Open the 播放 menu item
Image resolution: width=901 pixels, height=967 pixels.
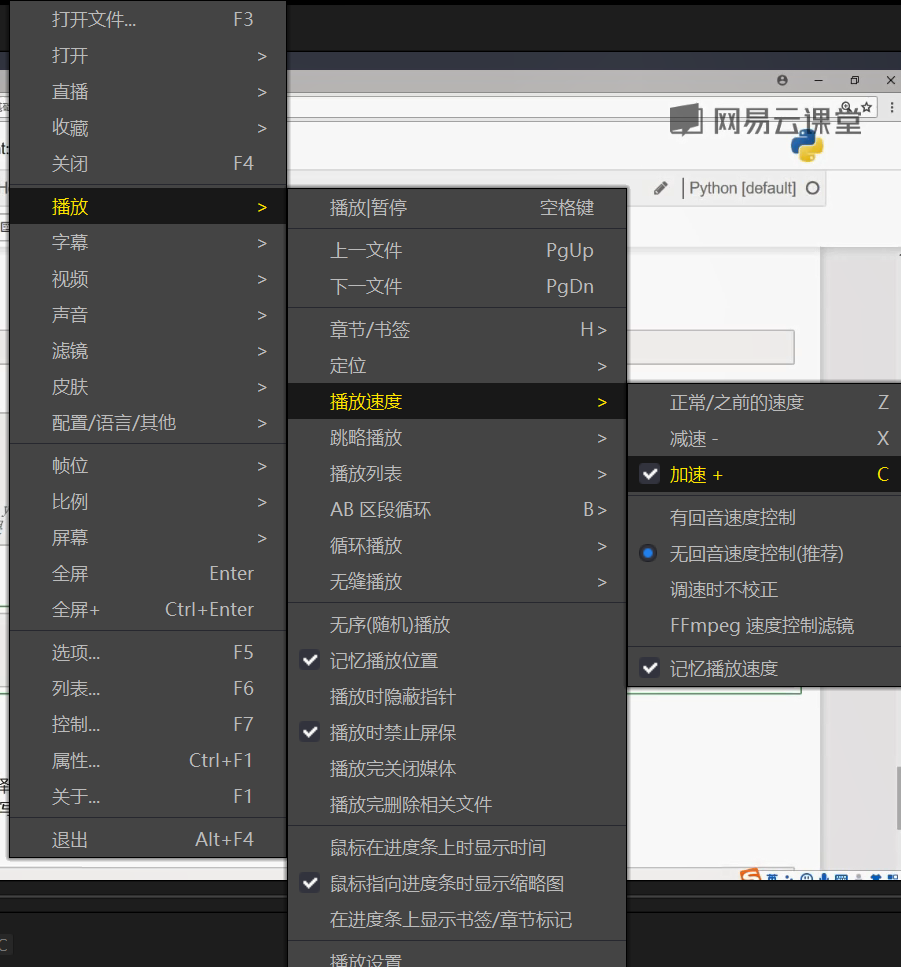point(148,207)
